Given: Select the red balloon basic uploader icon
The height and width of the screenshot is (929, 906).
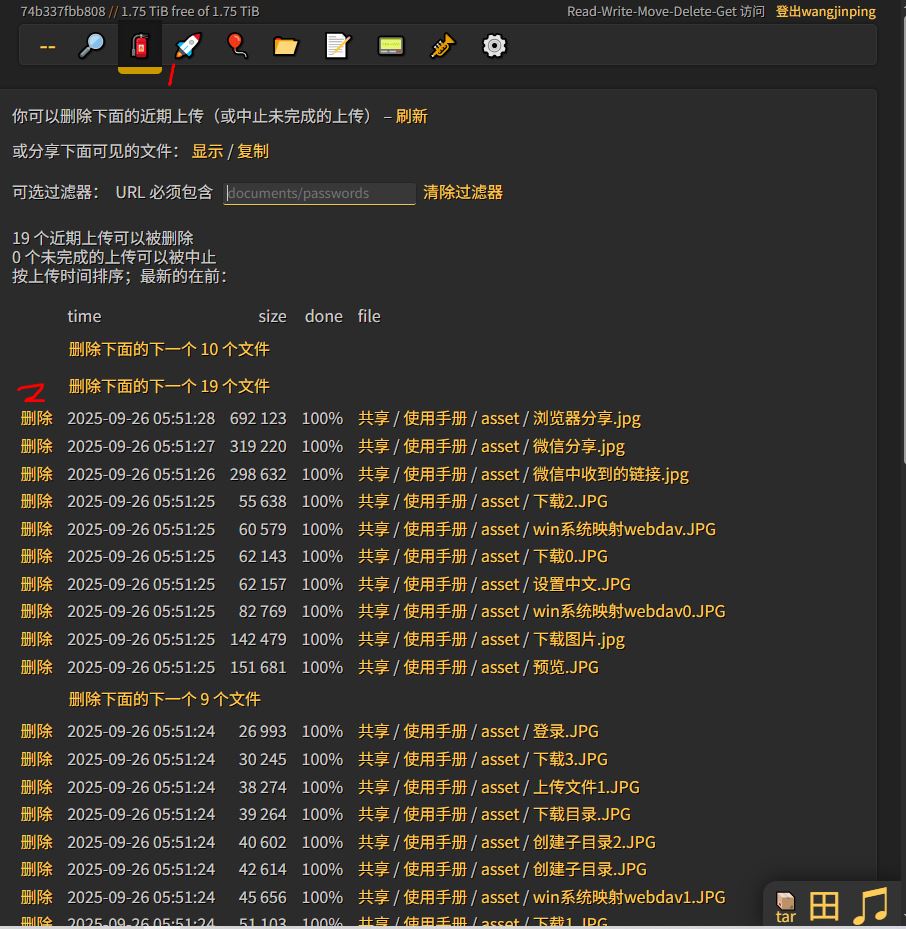Looking at the screenshot, I should (236, 46).
